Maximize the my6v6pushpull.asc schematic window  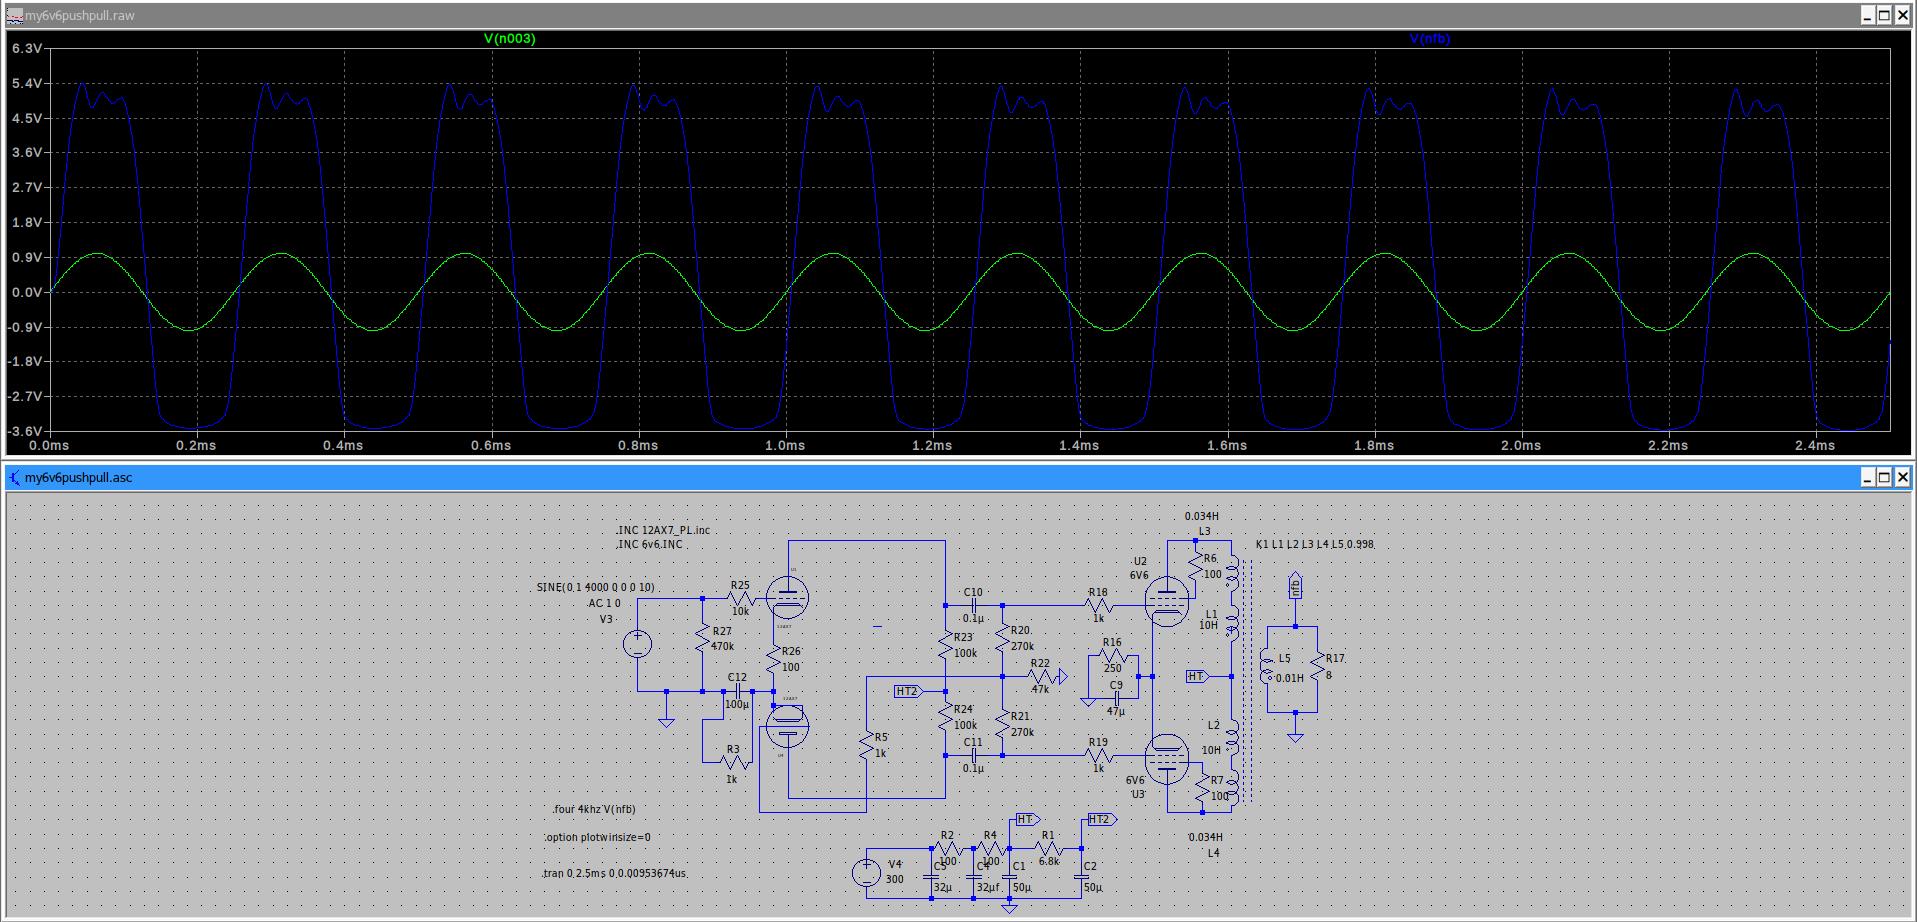(1884, 477)
